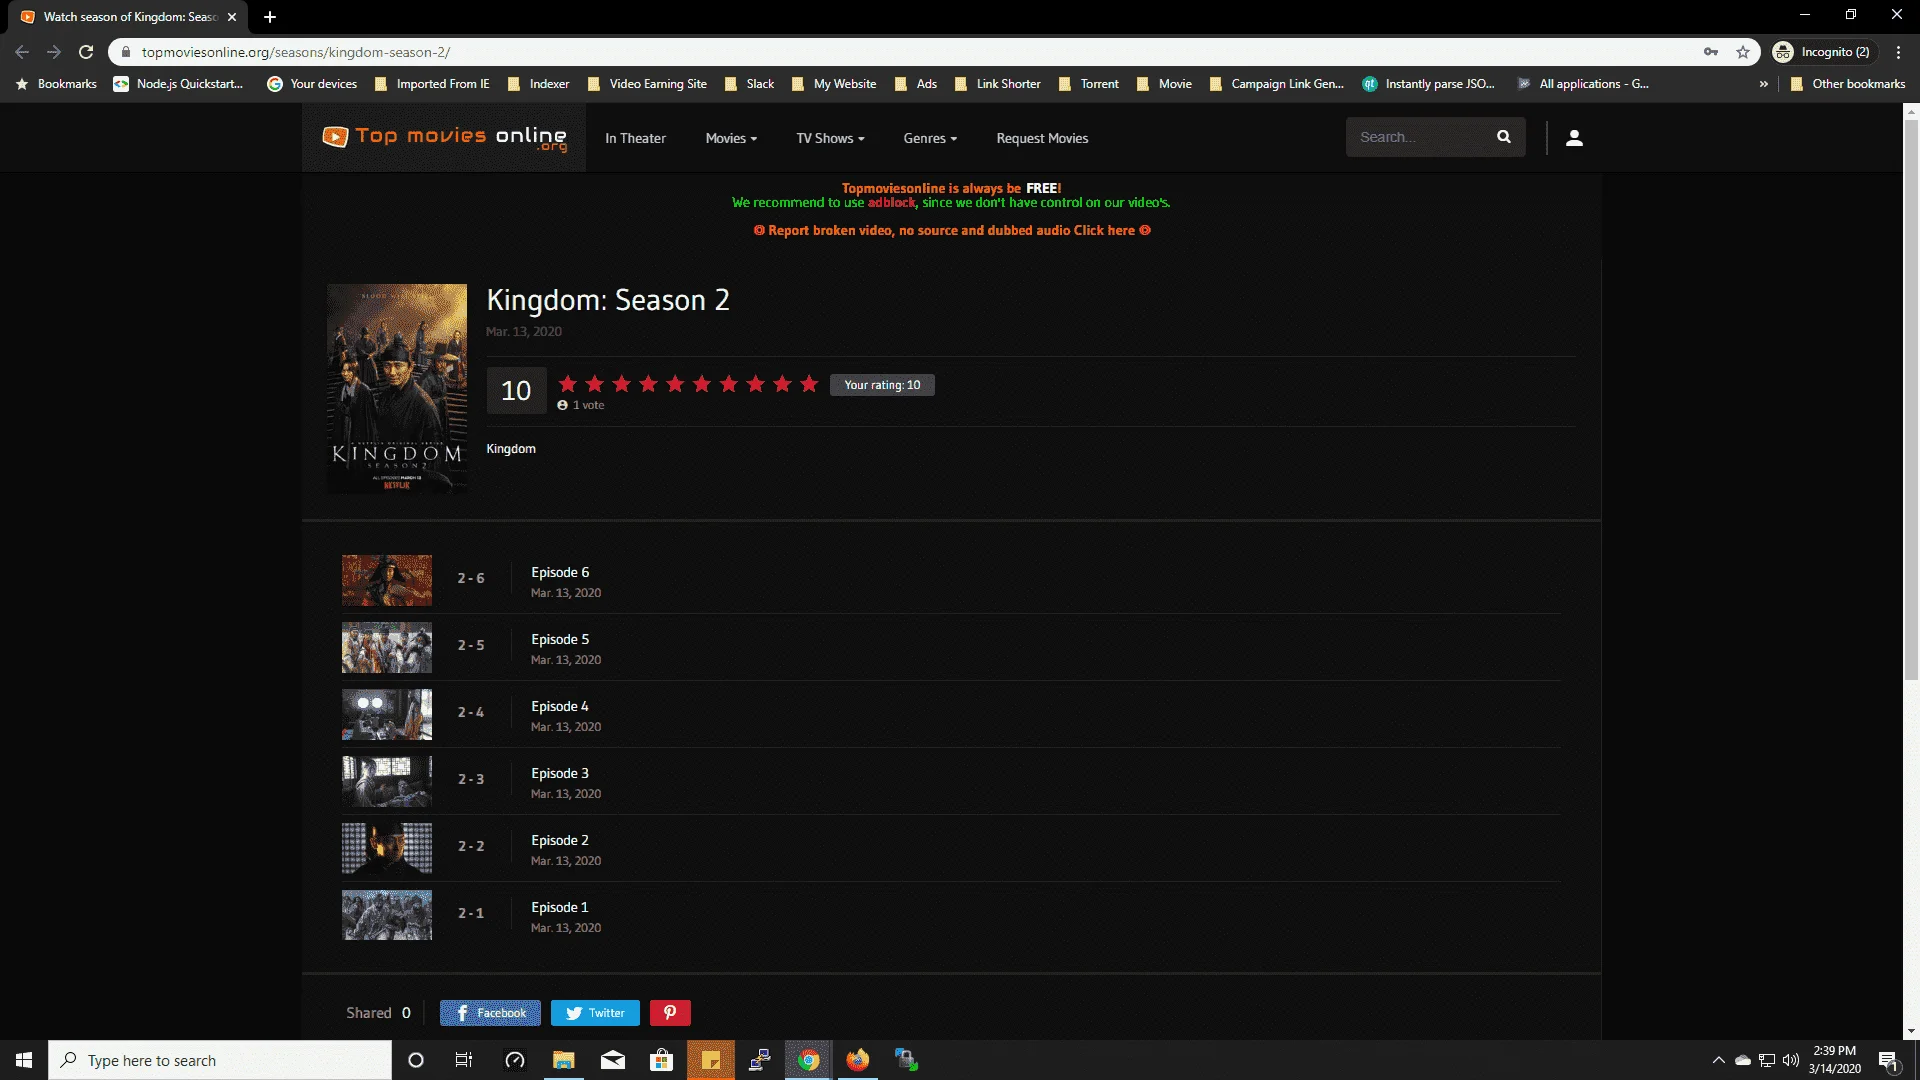
Task: Share the page on Facebook
Action: [x=490, y=1013]
